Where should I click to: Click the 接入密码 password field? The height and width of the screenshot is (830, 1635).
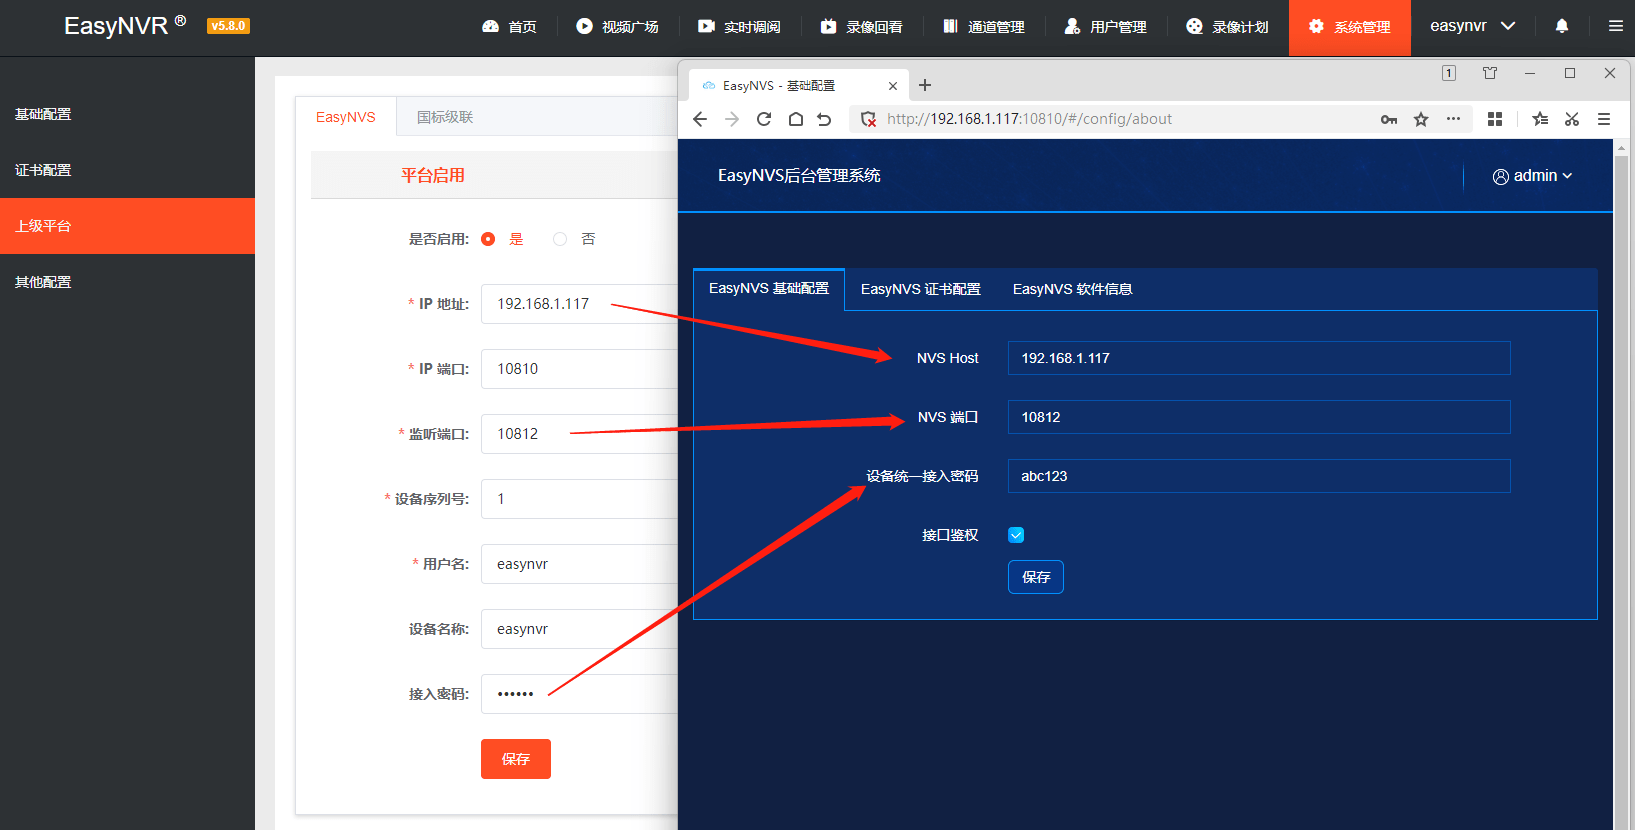[x=579, y=694]
